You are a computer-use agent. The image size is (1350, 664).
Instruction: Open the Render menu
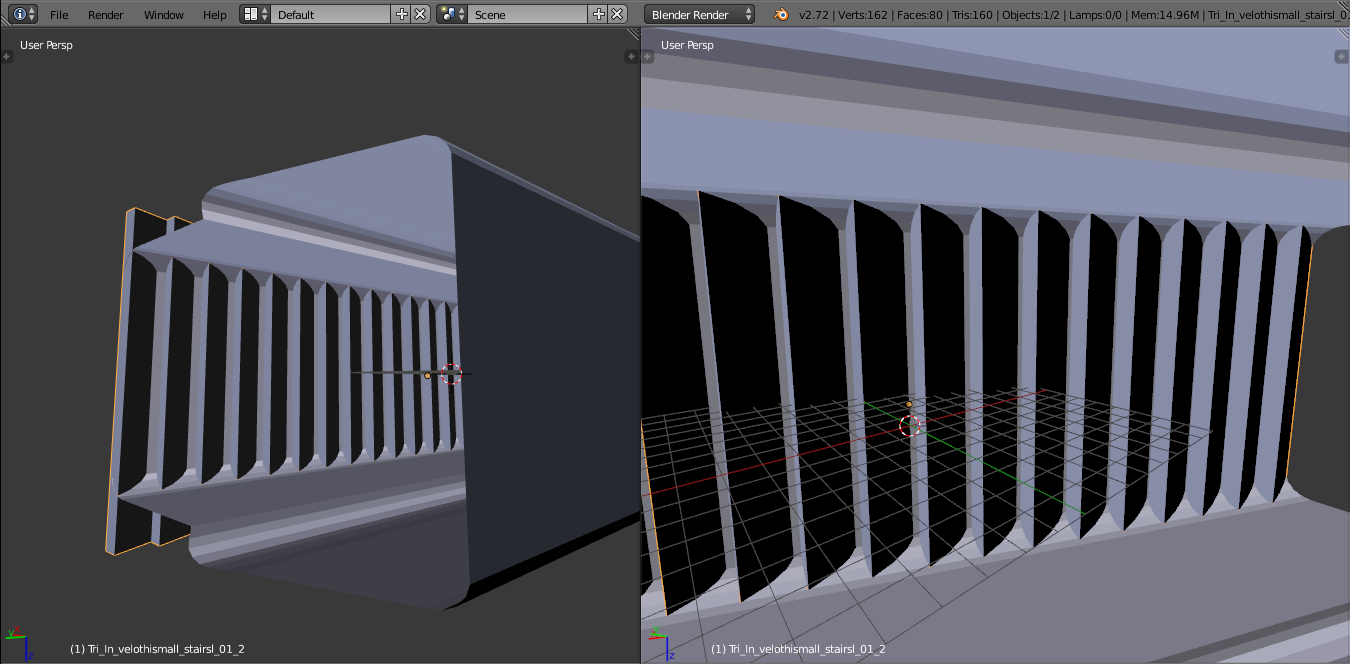tap(106, 15)
